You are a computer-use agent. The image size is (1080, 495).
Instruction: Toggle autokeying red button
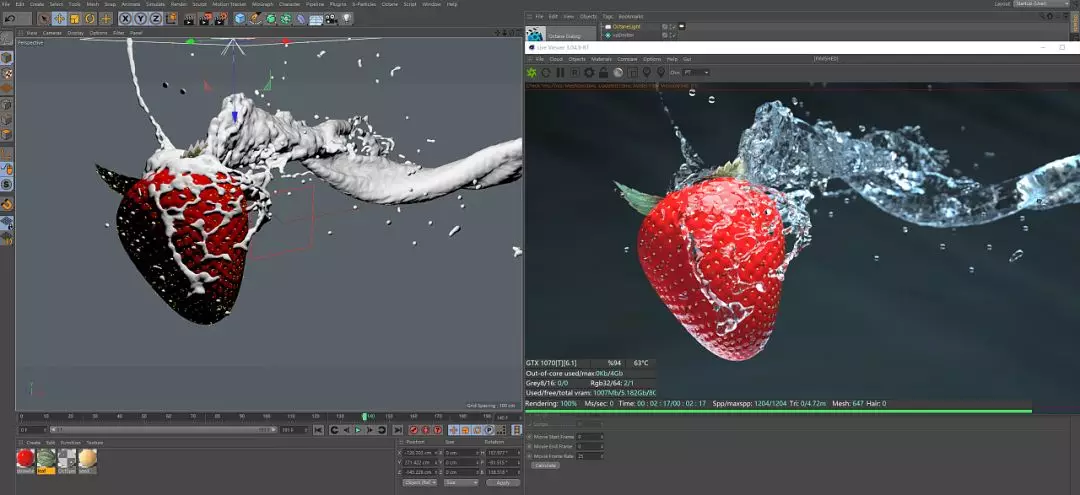[x=425, y=430]
